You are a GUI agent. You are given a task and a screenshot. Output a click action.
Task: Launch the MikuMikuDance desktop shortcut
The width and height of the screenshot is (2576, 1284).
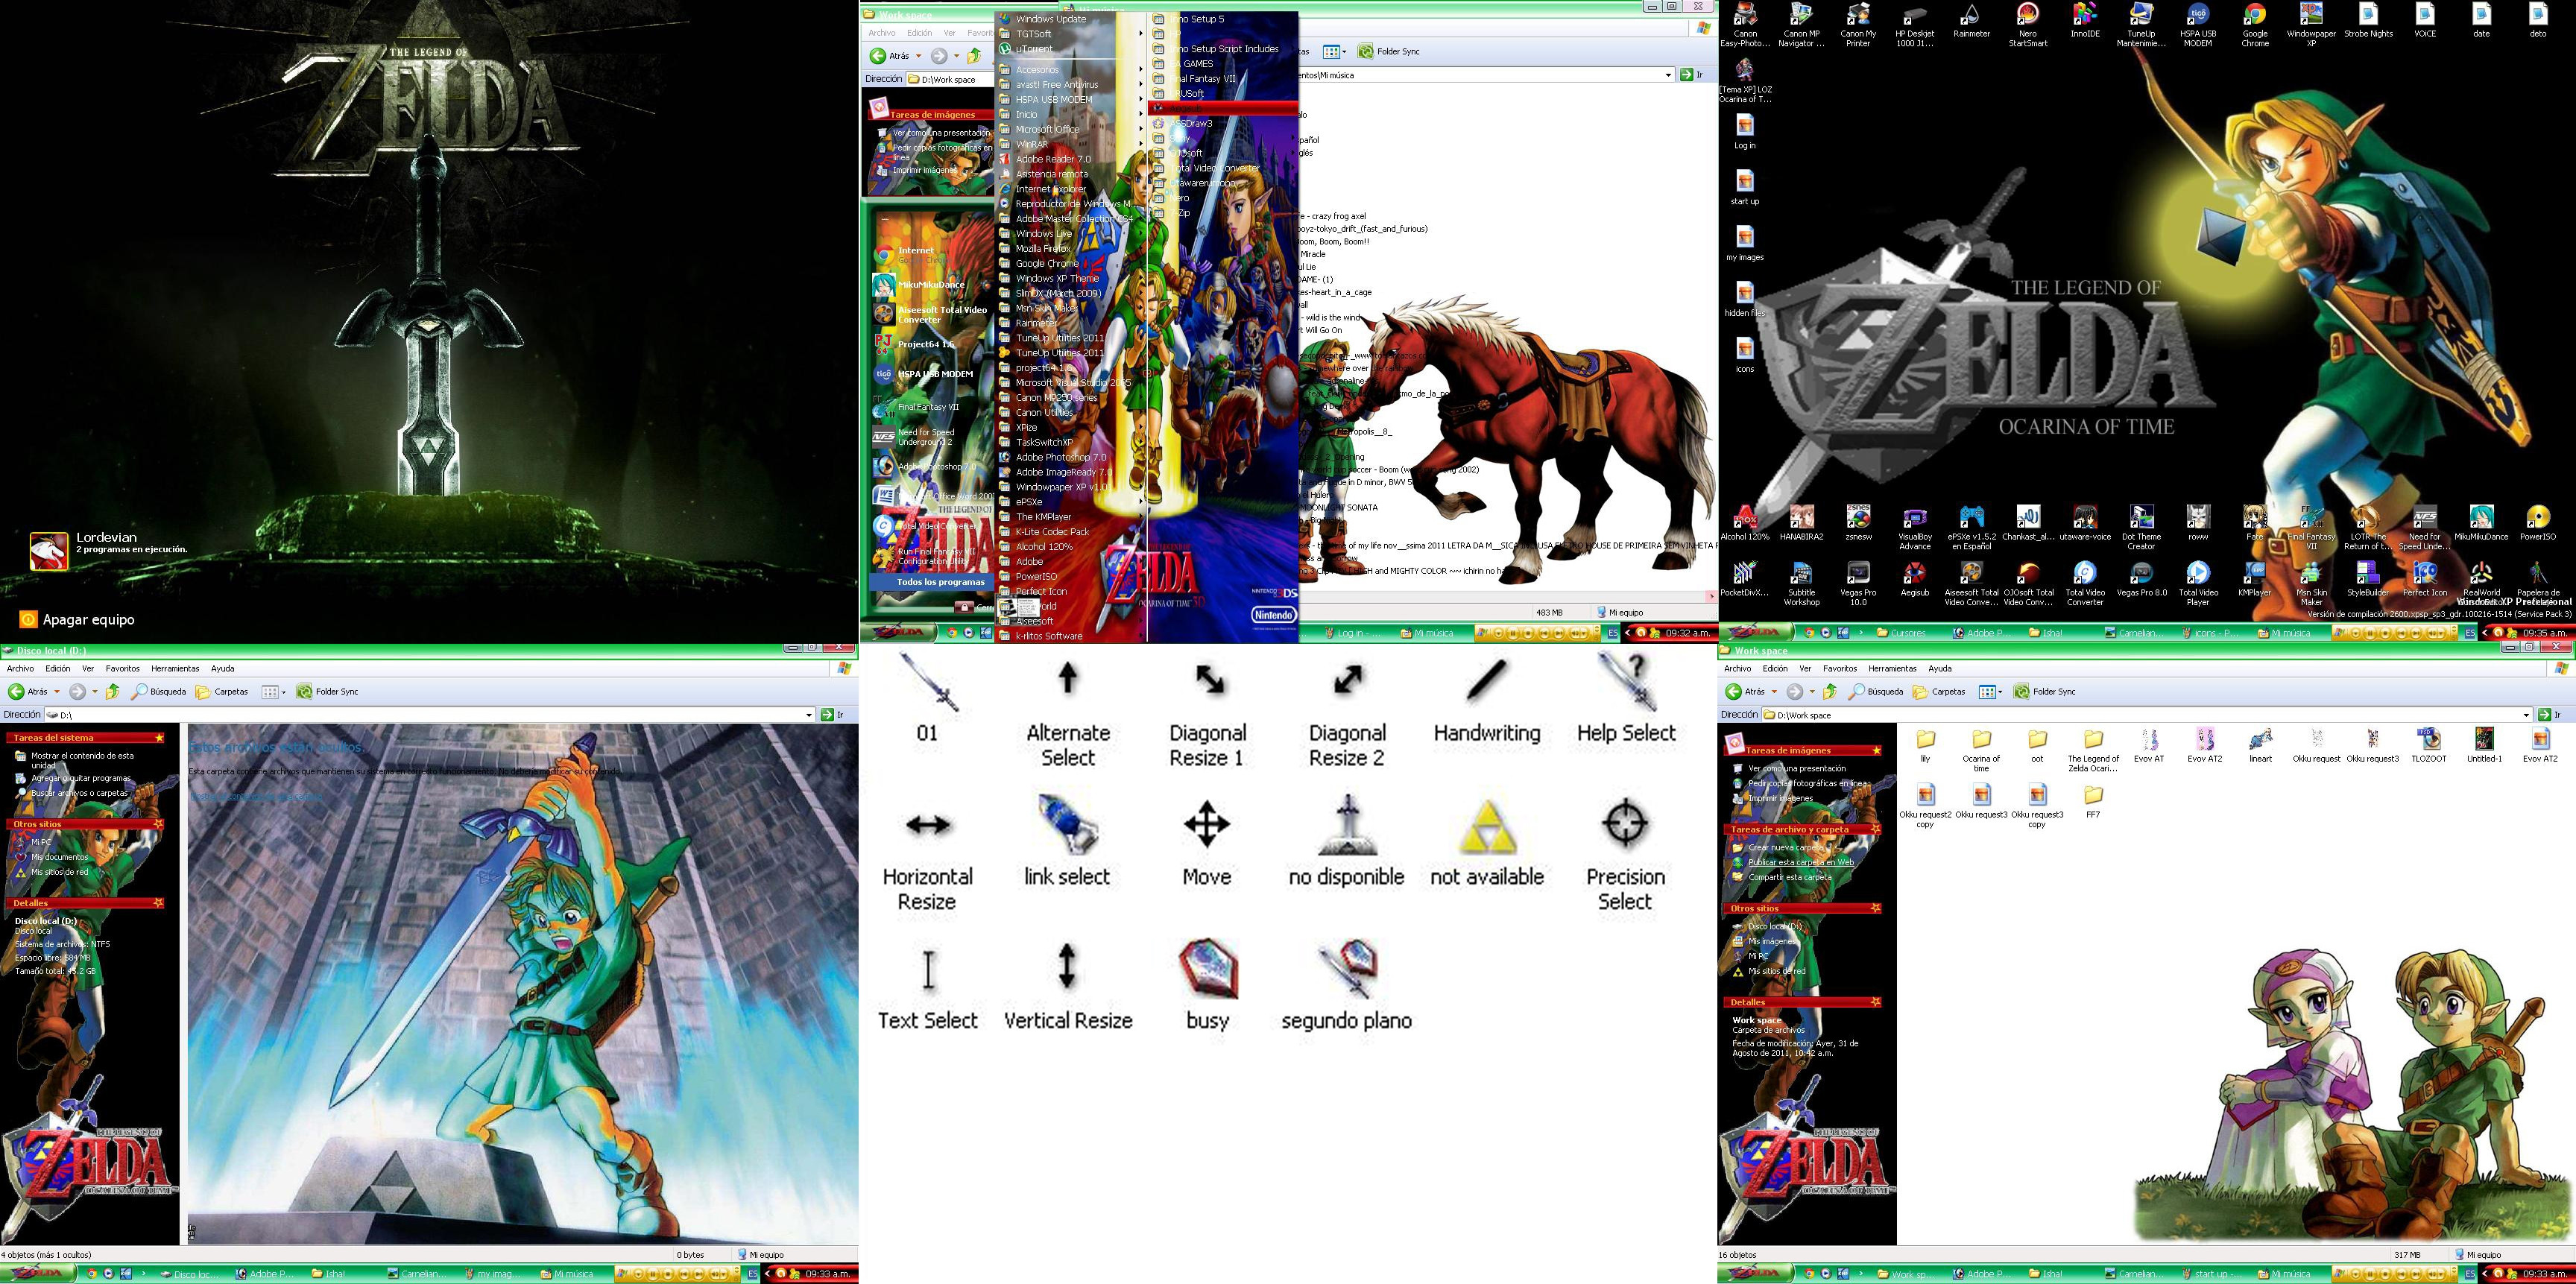2481,523
